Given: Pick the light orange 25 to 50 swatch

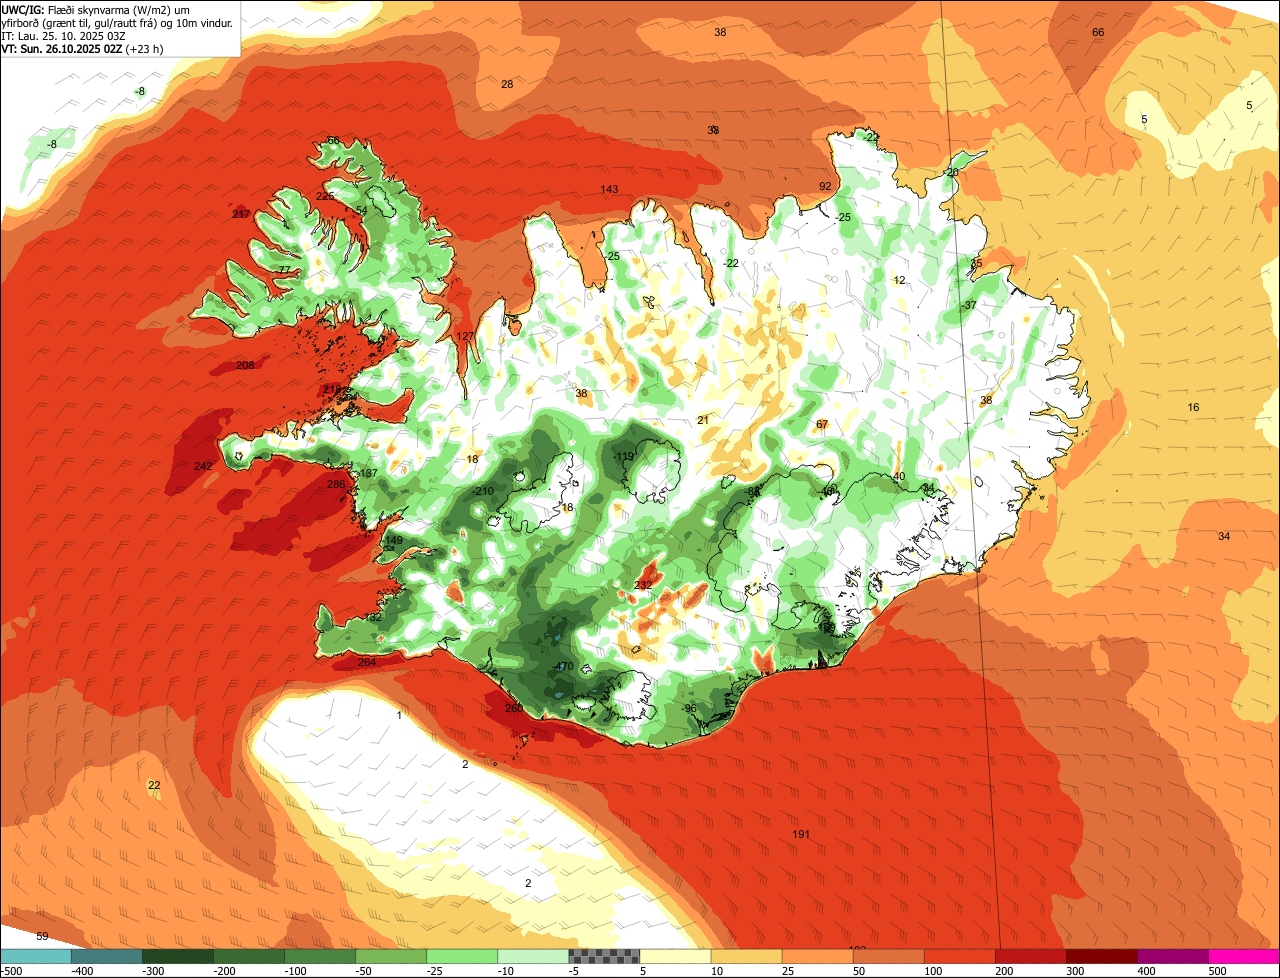Looking at the screenshot, I should 817,956.
